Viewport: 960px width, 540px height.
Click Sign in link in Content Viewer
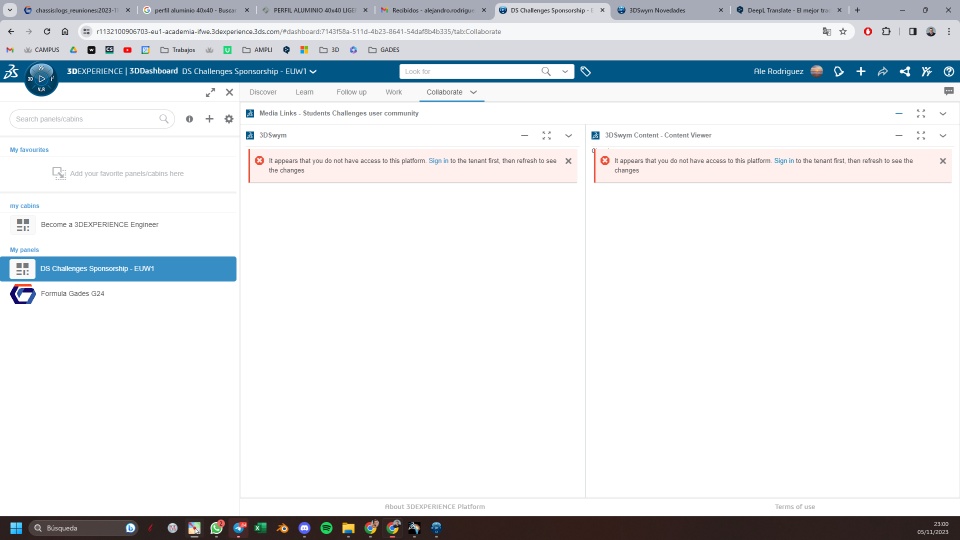pos(784,160)
